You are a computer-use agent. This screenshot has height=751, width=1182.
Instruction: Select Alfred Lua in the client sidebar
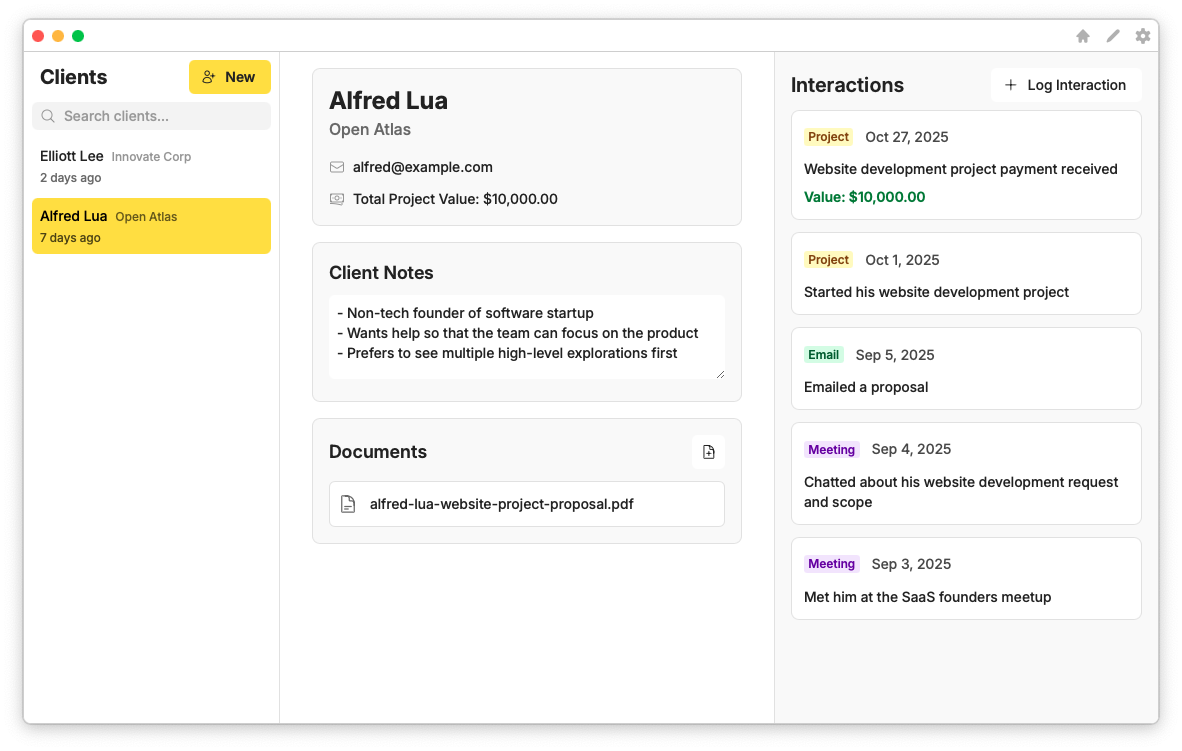point(151,225)
